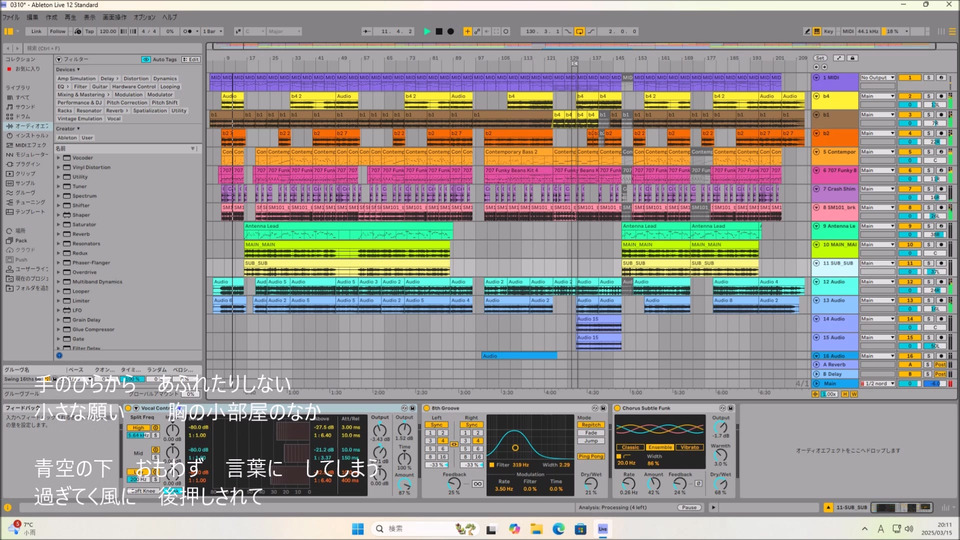960x540 pixels.
Task: Toggle the Arrangement Loop switch
Action: [579, 31]
